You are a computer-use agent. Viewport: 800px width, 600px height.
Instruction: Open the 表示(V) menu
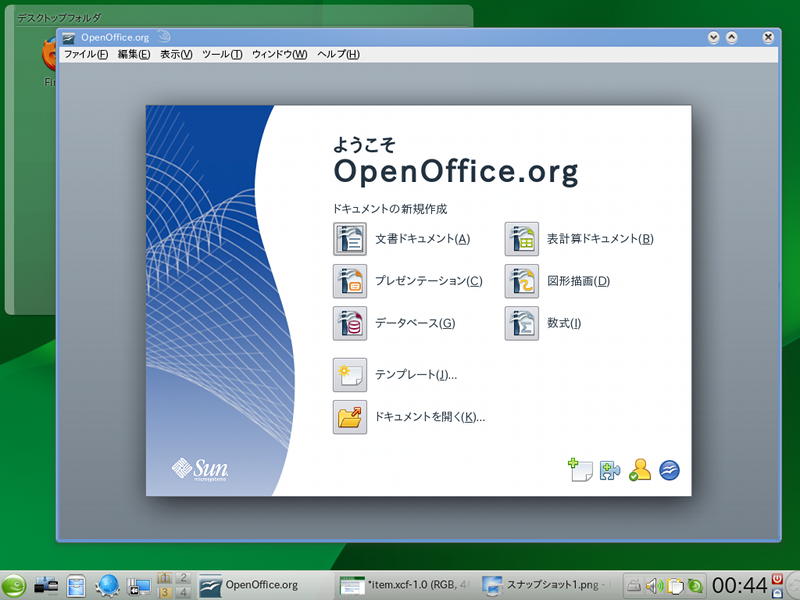176,54
